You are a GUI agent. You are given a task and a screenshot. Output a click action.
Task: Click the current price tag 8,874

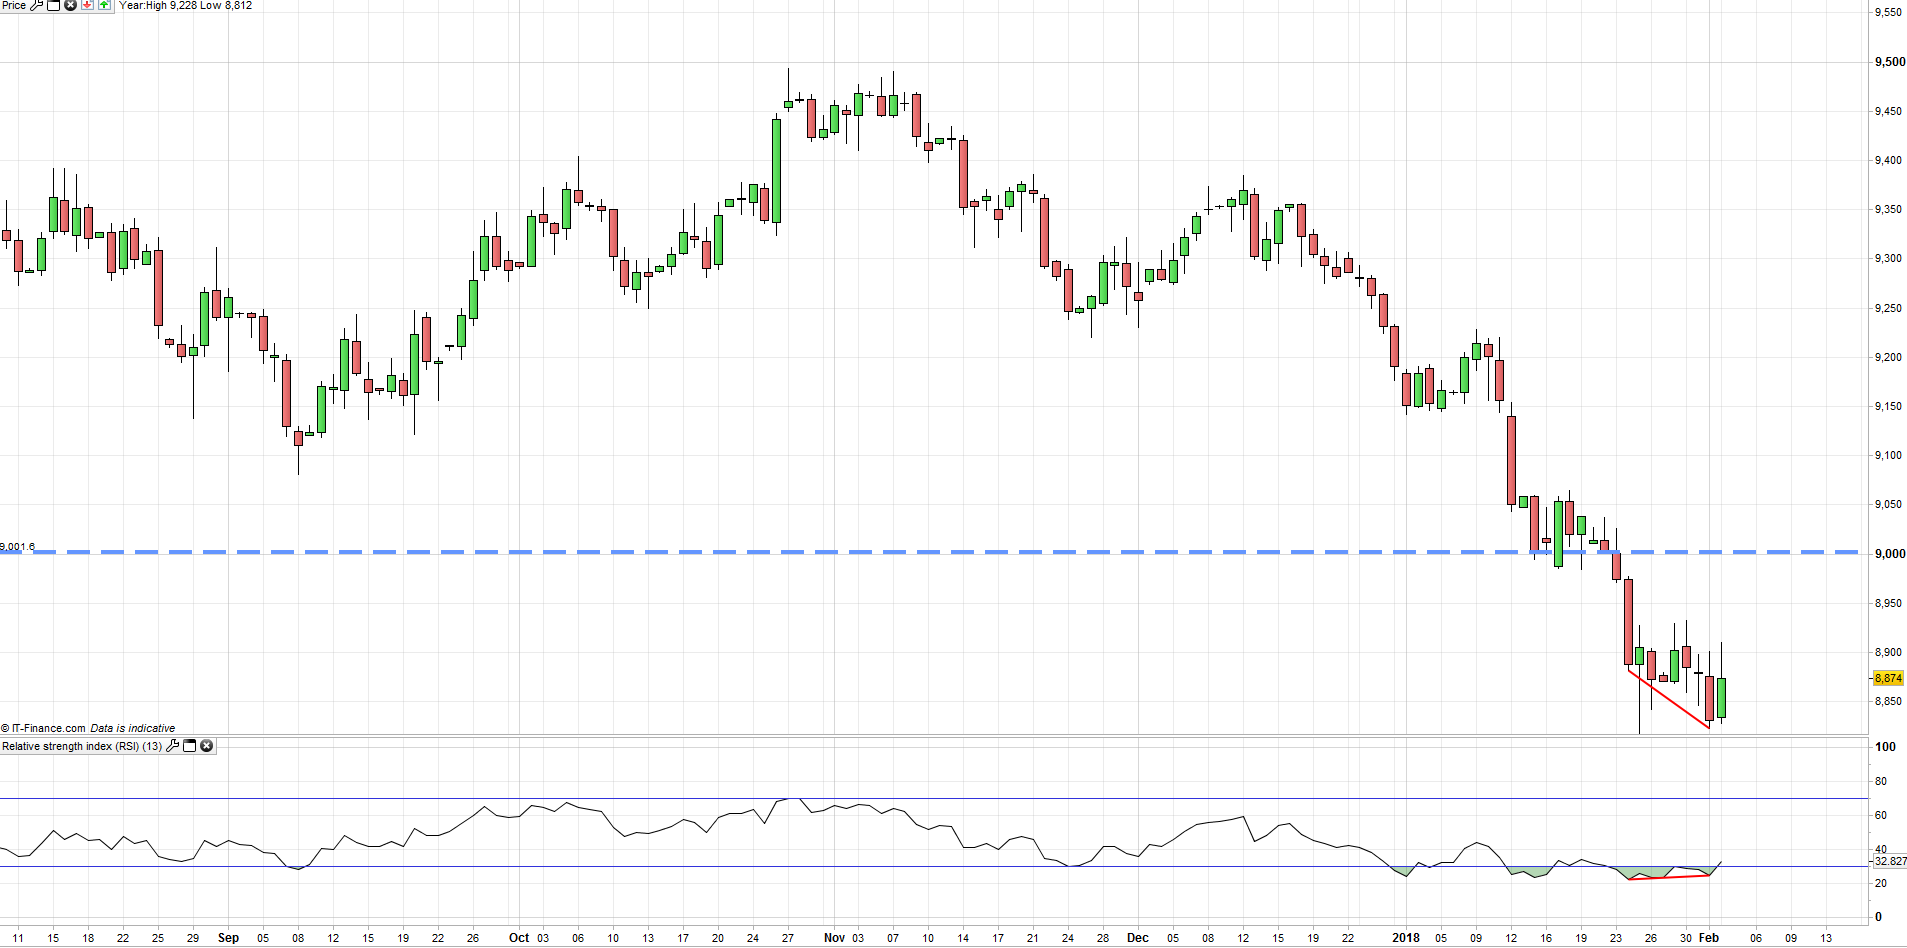(1889, 678)
